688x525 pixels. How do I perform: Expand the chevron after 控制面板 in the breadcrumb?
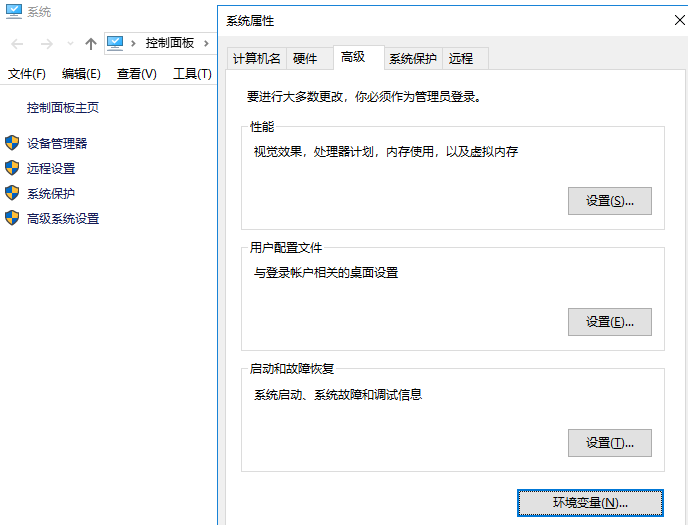coord(206,43)
